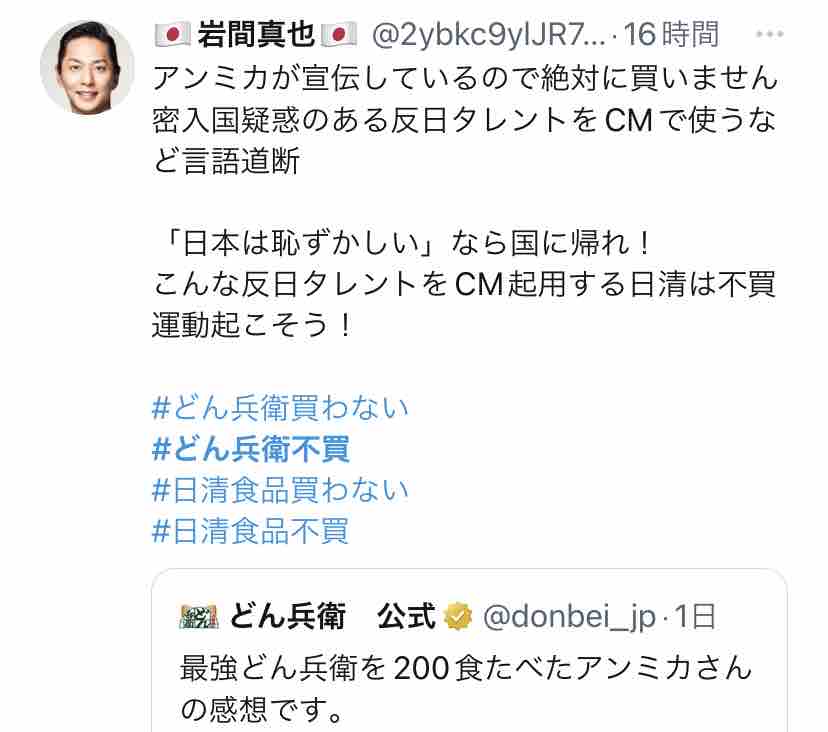Screen dimensions: 828x732
Task: Click the Japanese flag emoji after the name
Action: click(338, 35)
